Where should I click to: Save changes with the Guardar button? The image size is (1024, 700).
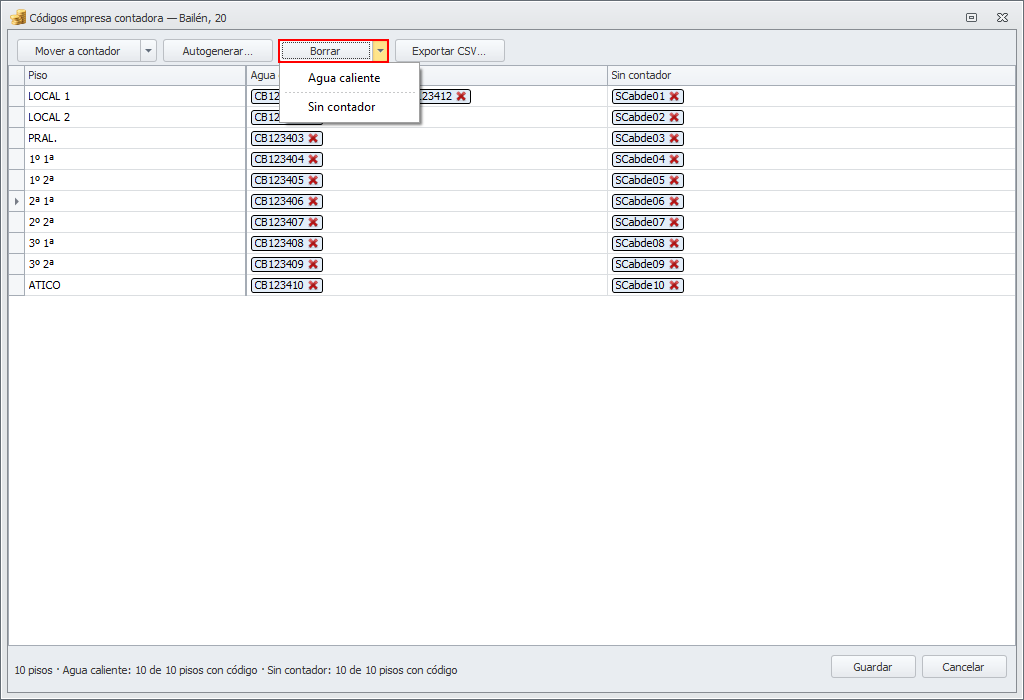click(x=872, y=667)
